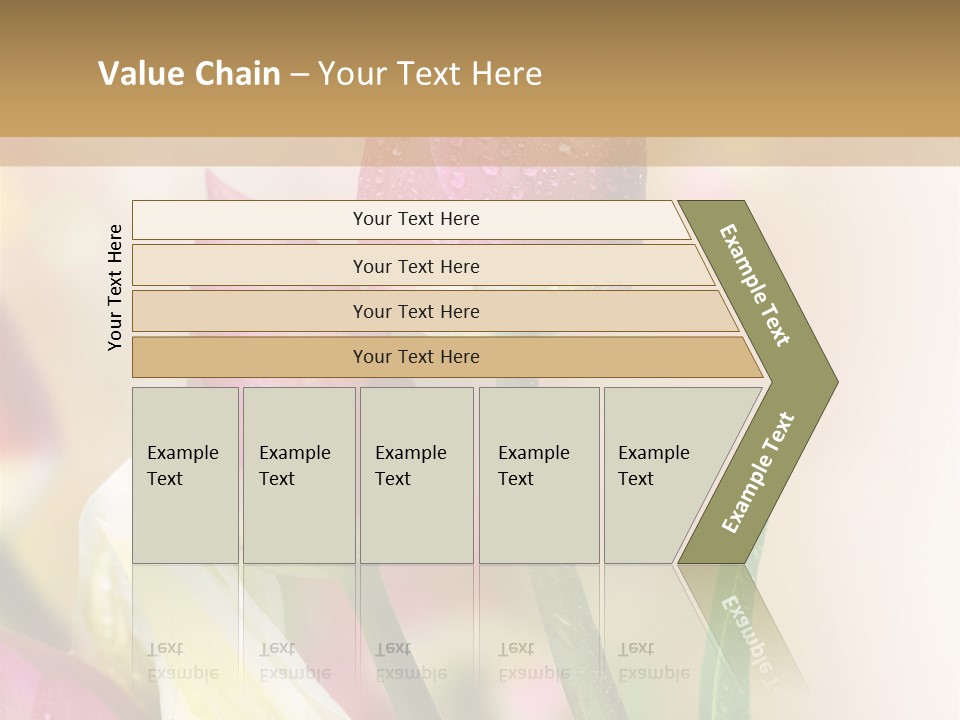Click the bold 'Value Chain' title text
The image size is (960, 720).
coord(189,74)
